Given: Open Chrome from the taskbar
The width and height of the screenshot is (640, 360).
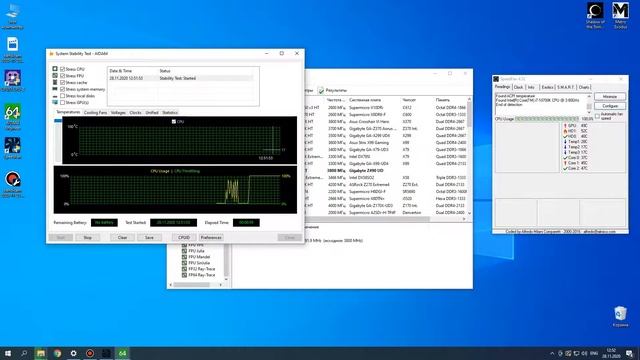Looking at the screenshot, I should [57, 353].
